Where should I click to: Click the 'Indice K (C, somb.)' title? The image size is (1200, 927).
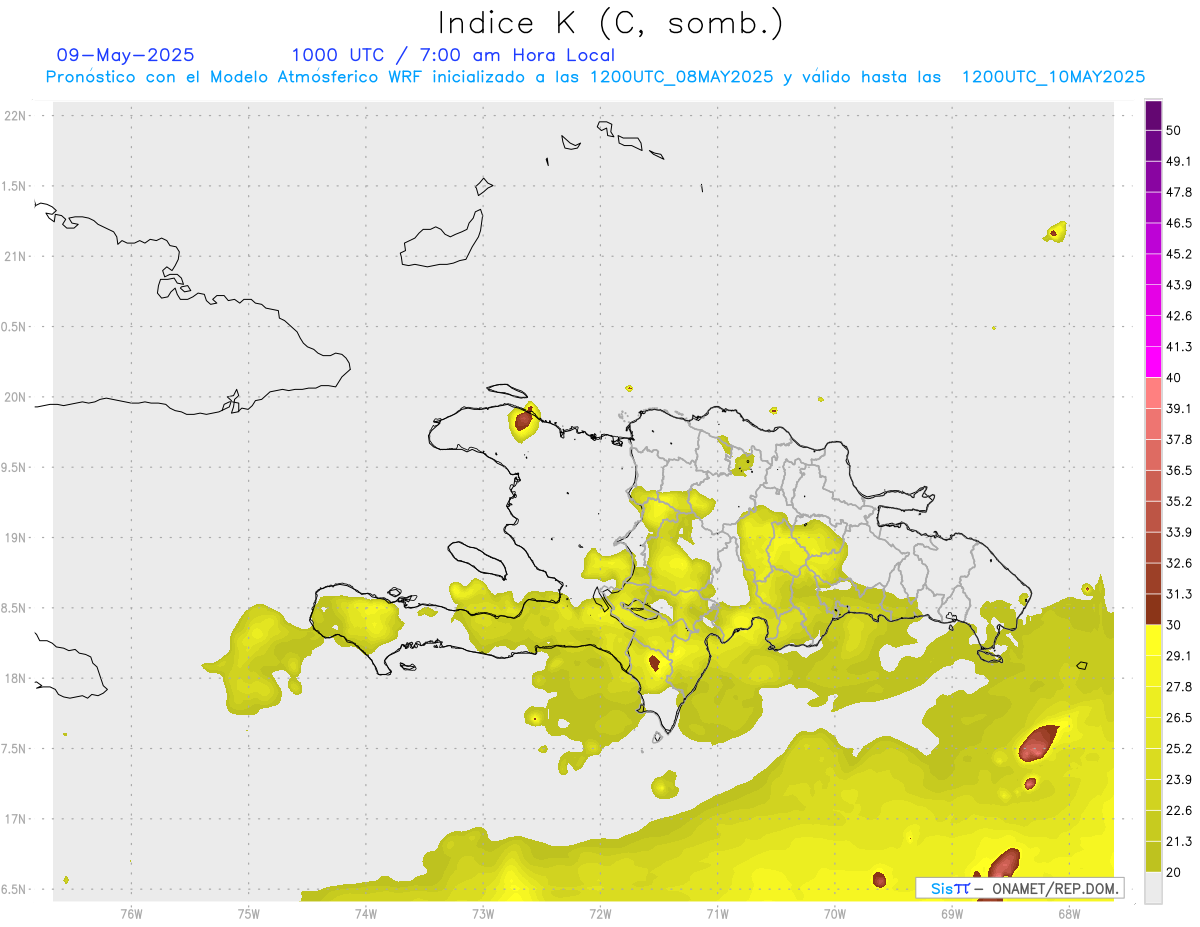(610, 22)
